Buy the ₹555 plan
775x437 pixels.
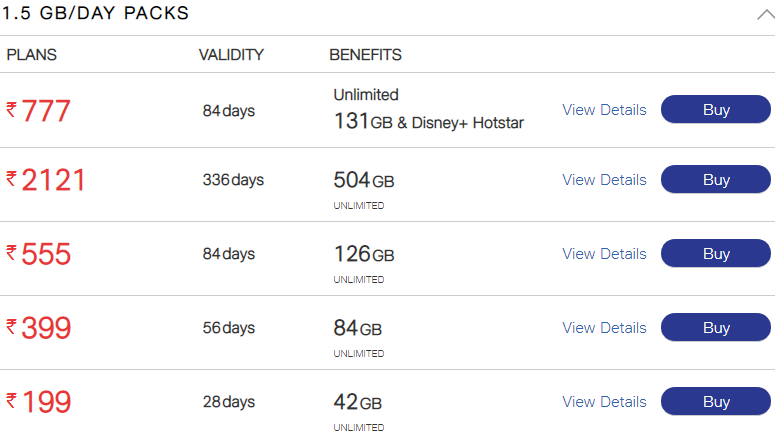pos(716,254)
